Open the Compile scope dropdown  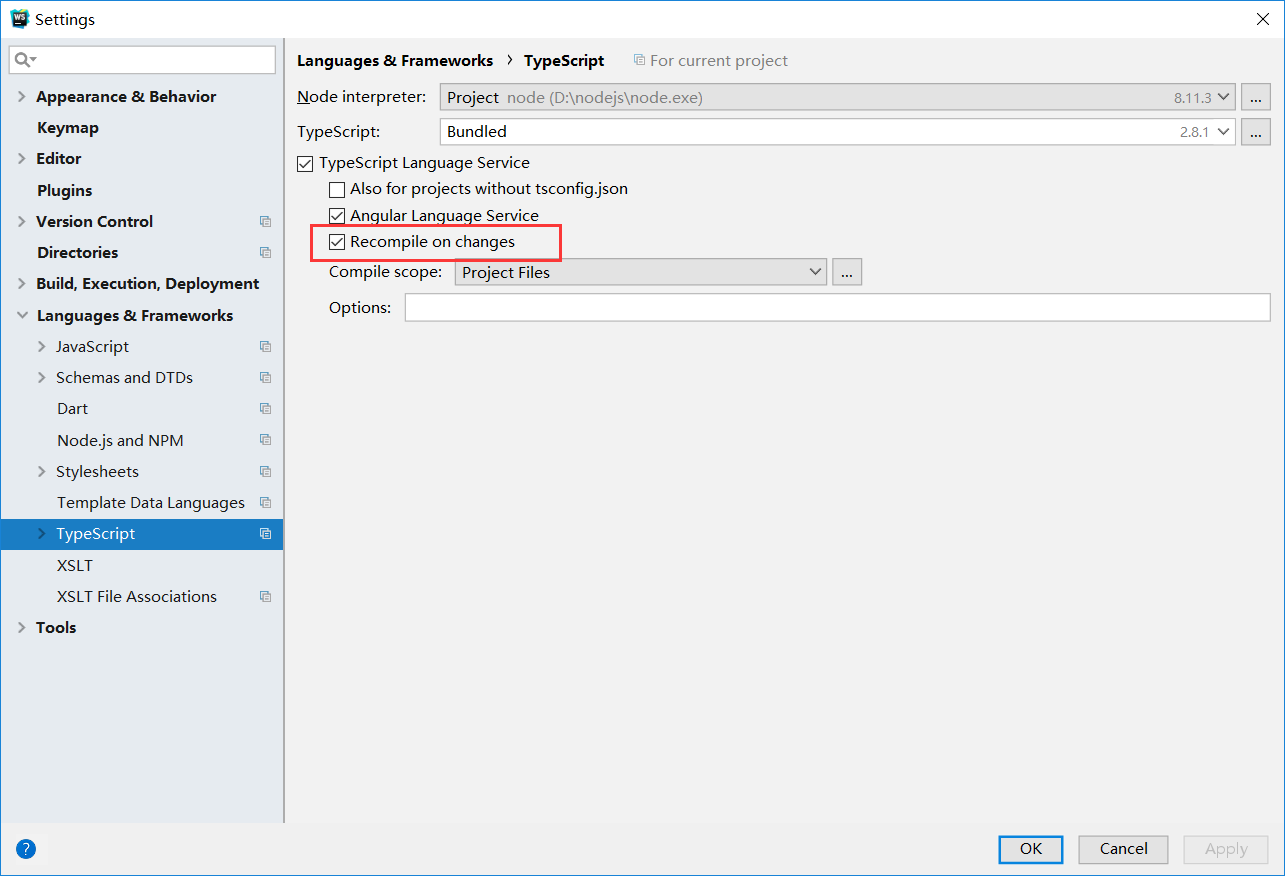[640, 272]
